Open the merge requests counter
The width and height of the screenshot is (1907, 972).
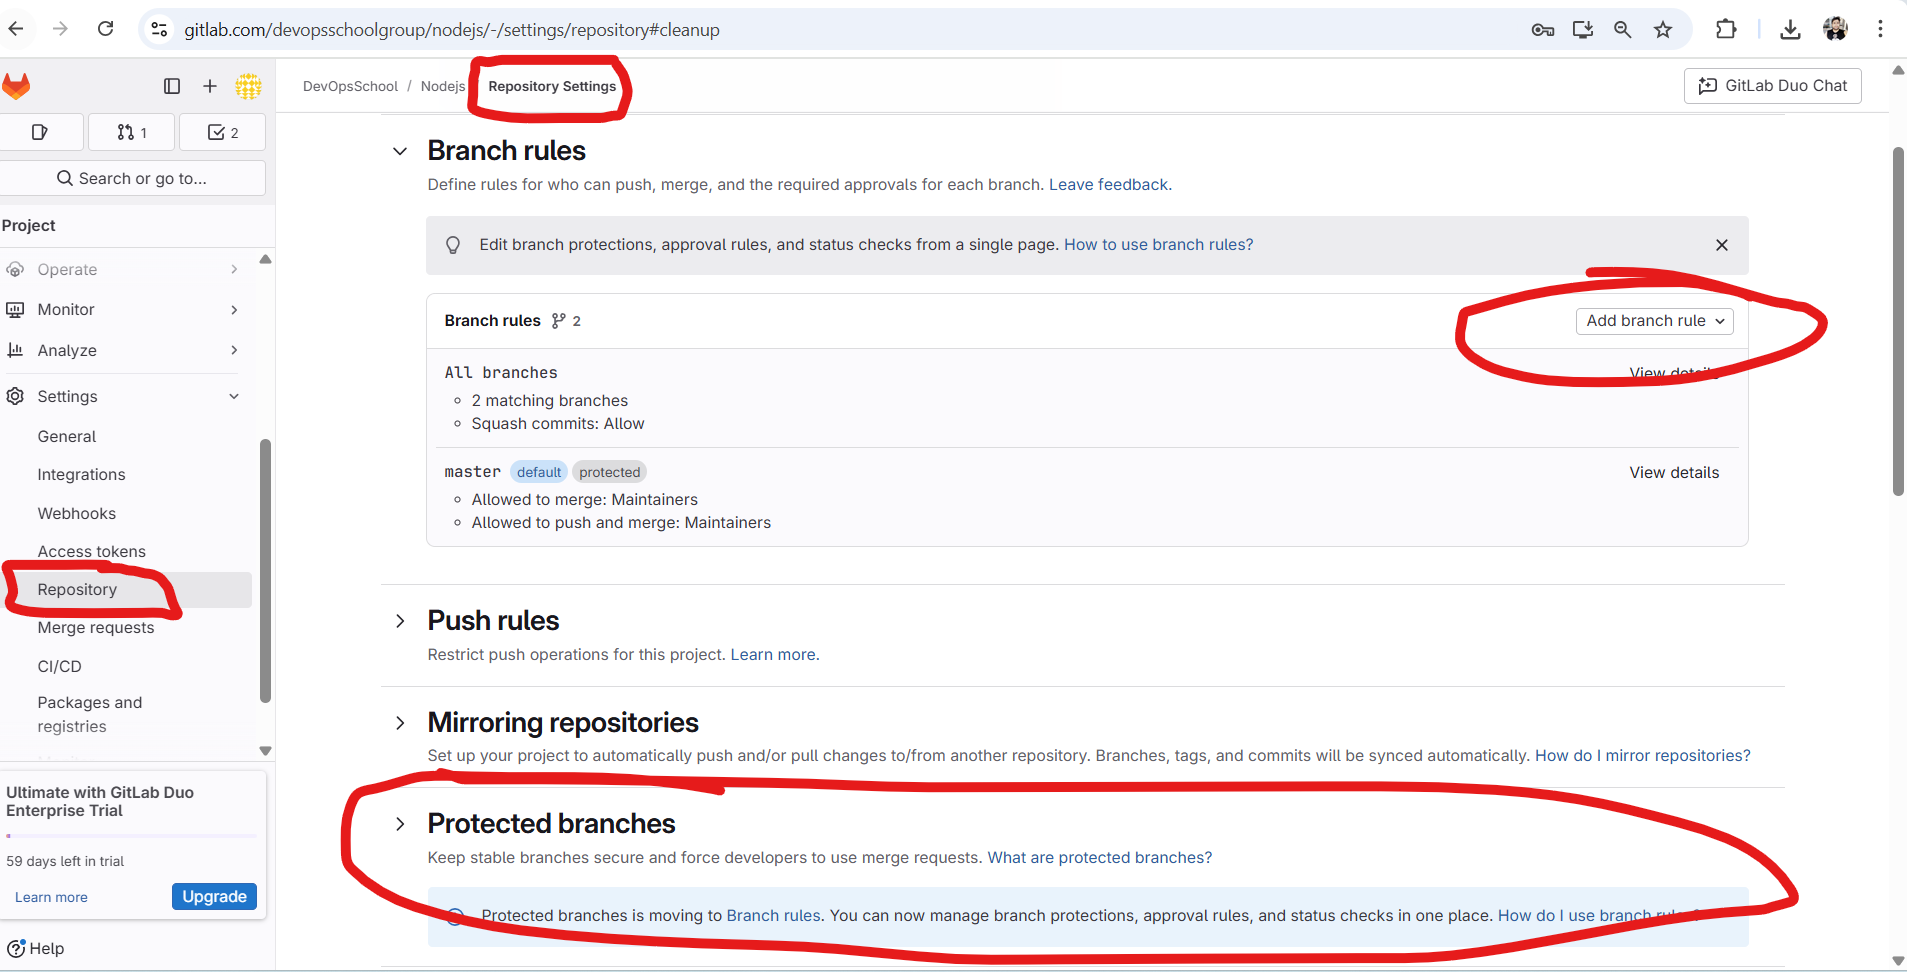(132, 132)
